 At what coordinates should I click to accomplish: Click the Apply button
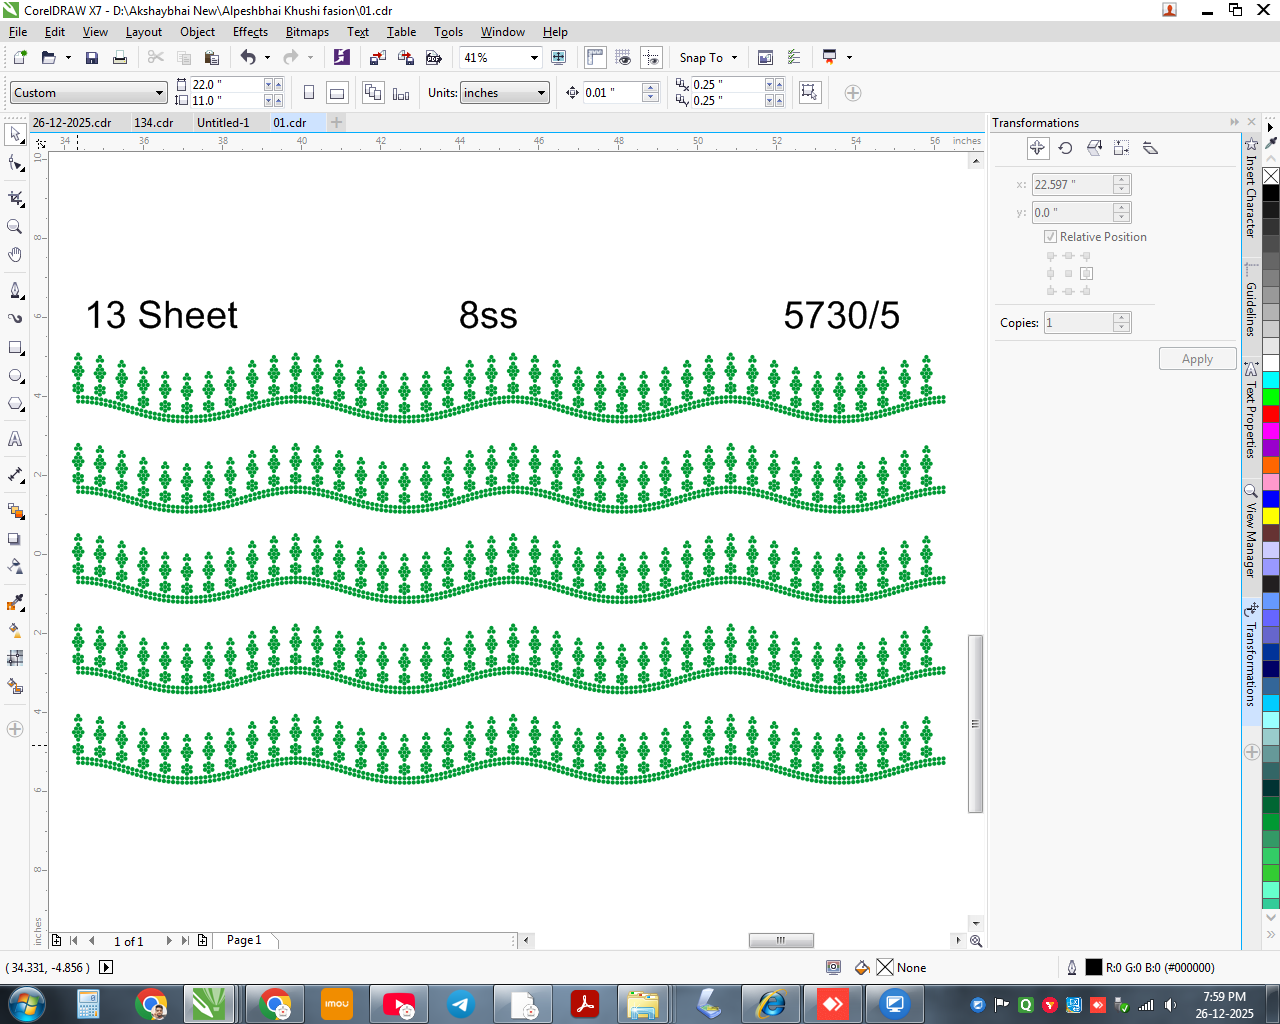pyautogui.click(x=1197, y=359)
